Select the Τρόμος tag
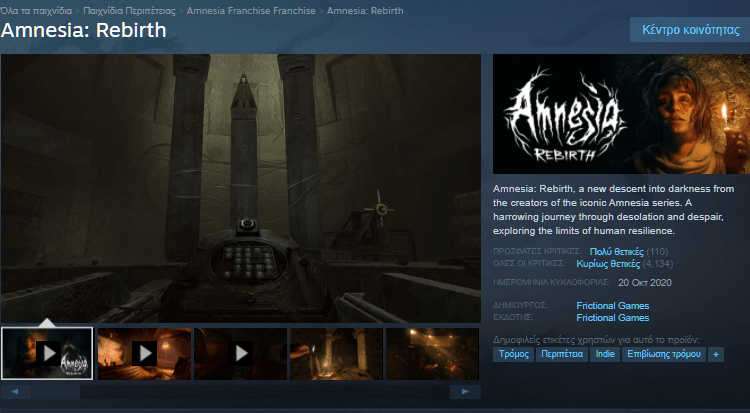Viewport: 750px width, 413px height. pyautogui.click(x=514, y=354)
